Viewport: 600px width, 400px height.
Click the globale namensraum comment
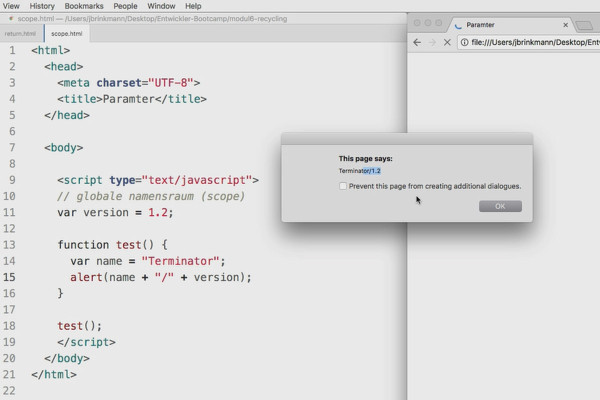pos(151,196)
